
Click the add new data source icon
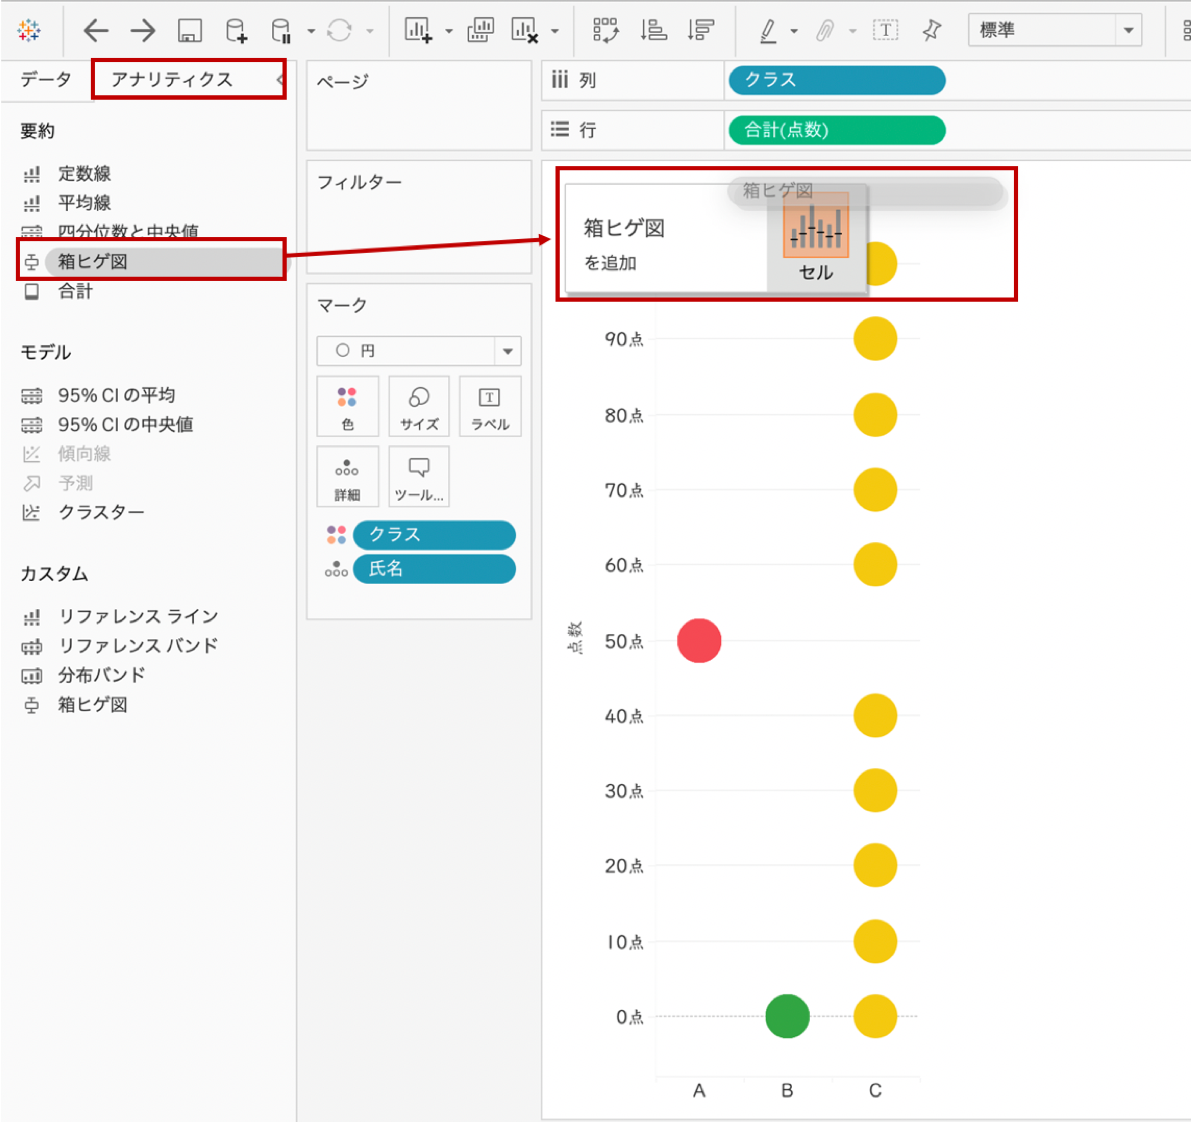[x=236, y=30]
